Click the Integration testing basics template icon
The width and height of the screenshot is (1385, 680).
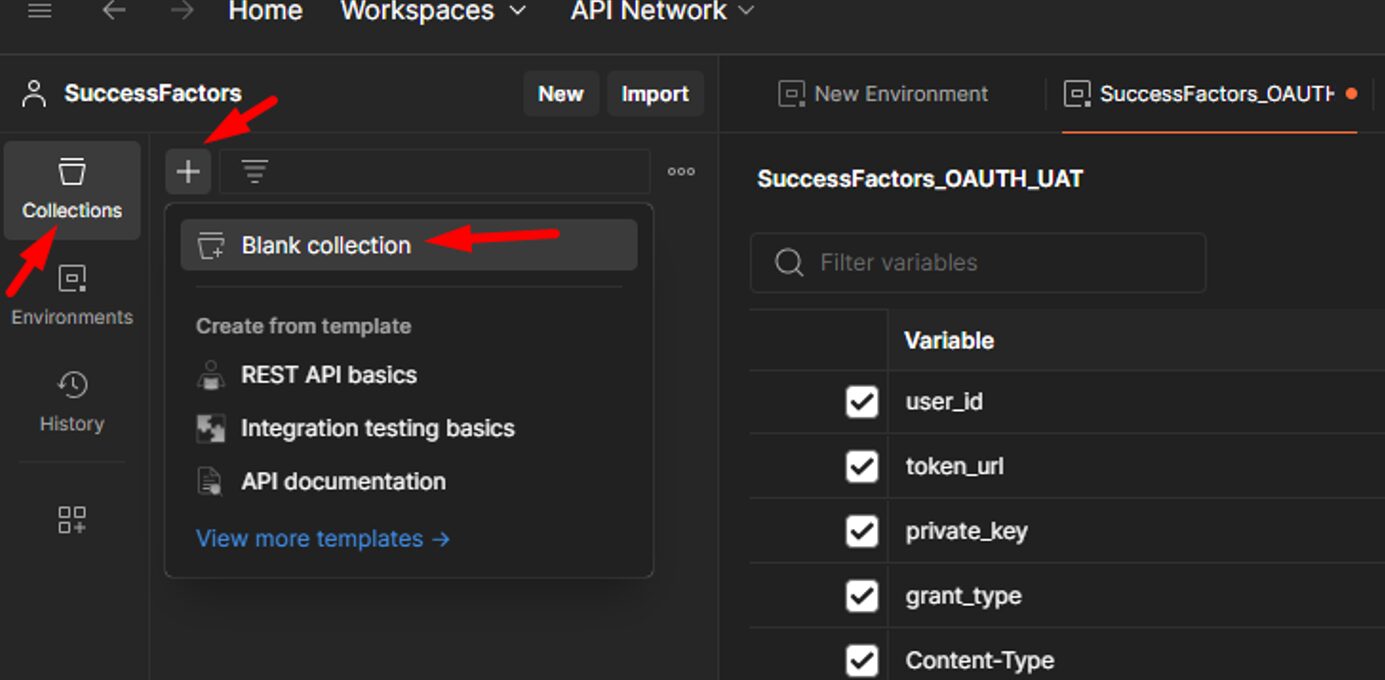click(211, 429)
